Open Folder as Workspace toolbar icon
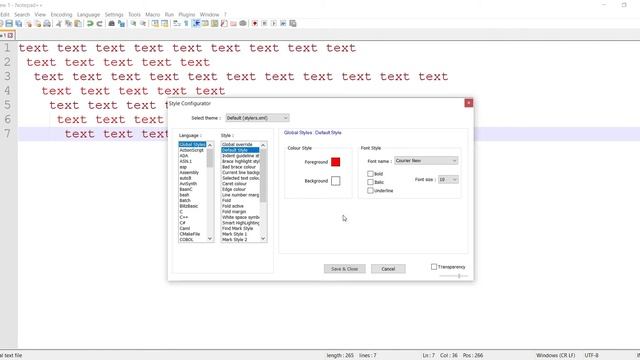Image resolution: width=640 pixels, height=360 pixels. (x=233, y=24)
